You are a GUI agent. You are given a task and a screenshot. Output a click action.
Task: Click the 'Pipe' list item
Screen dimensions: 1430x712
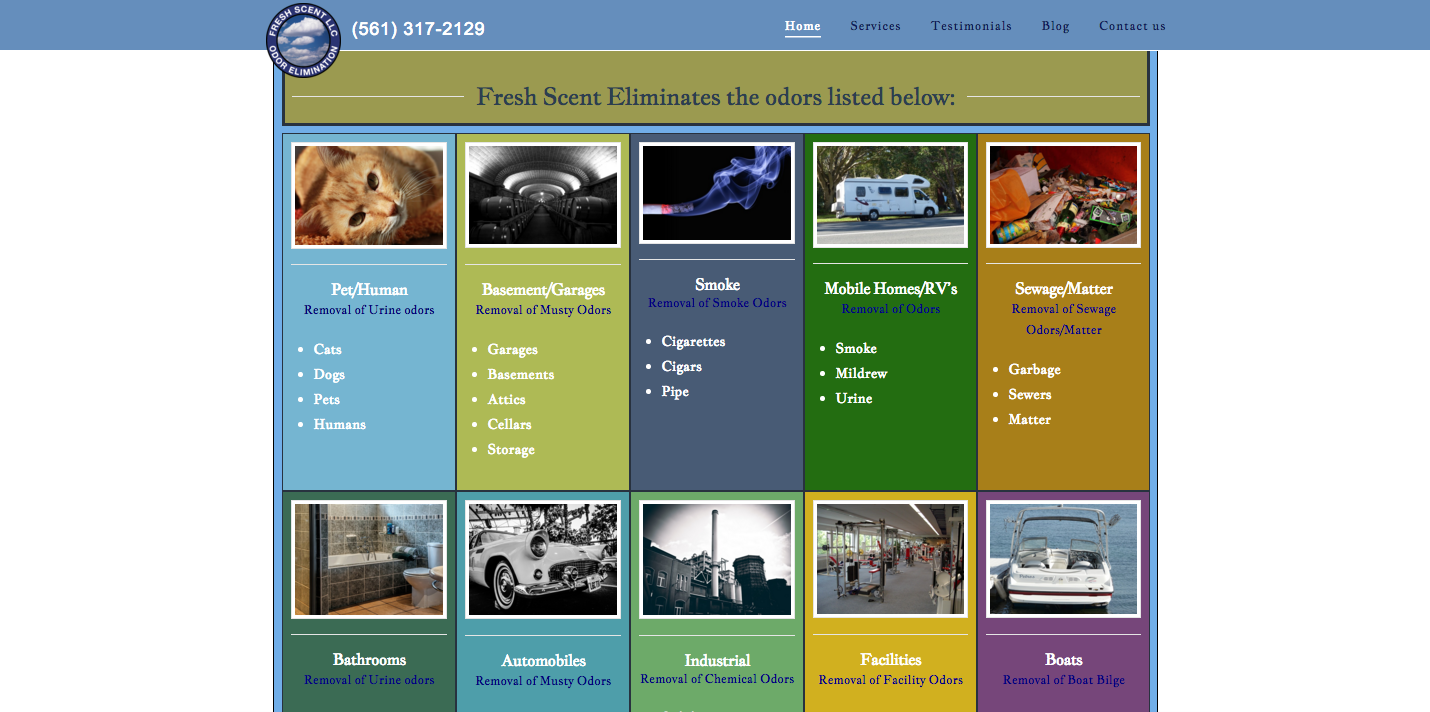tap(675, 392)
